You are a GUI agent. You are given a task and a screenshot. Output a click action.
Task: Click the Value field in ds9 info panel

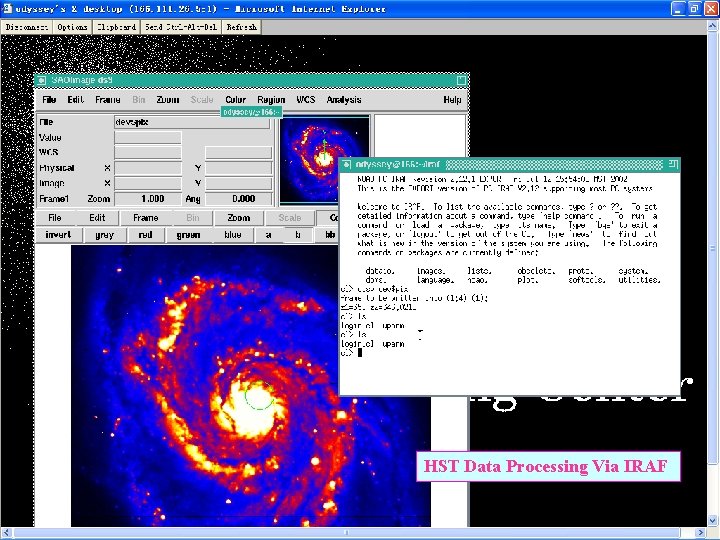click(x=148, y=137)
